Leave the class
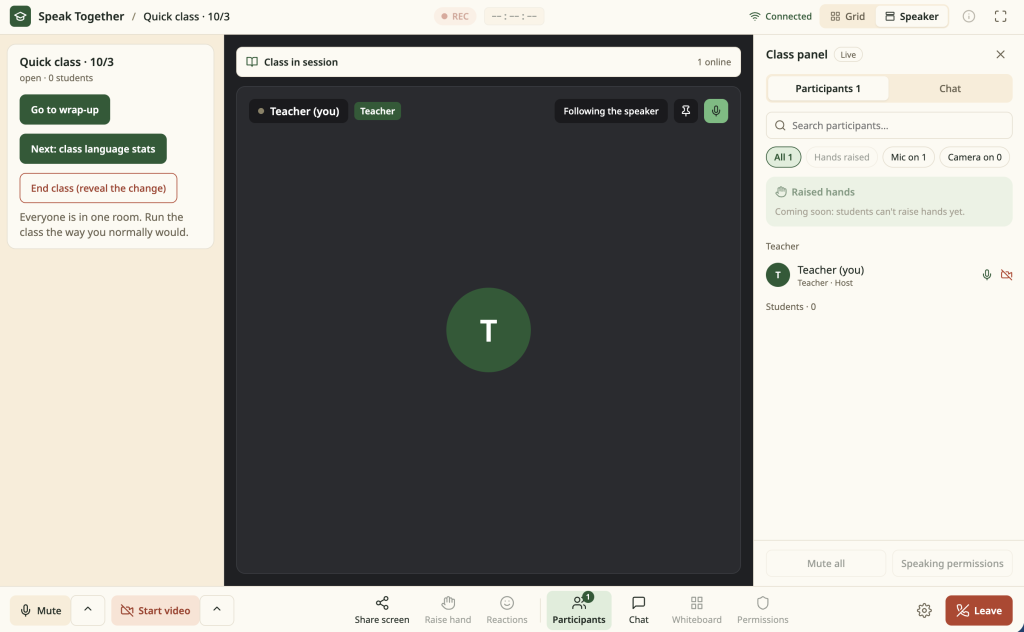Viewport: 1024px width, 632px height. (978, 610)
